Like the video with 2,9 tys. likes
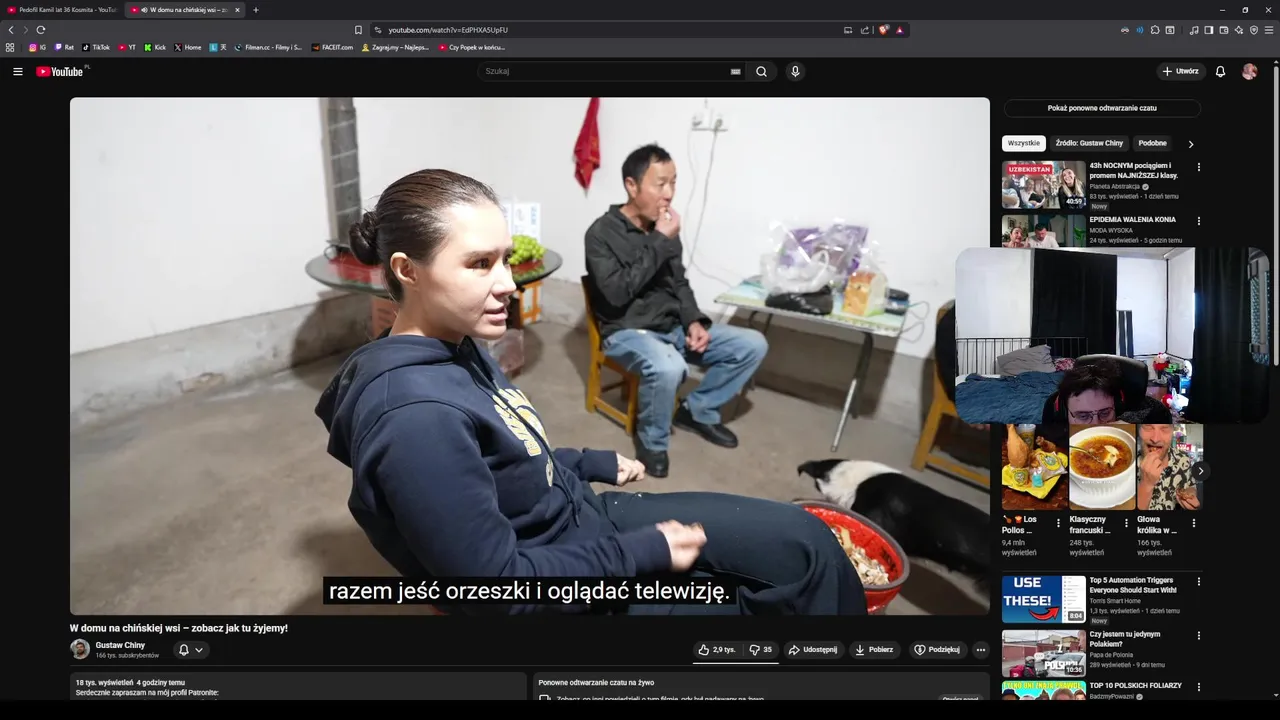The width and height of the screenshot is (1280, 720). pyautogui.click(x=717, y=649)
